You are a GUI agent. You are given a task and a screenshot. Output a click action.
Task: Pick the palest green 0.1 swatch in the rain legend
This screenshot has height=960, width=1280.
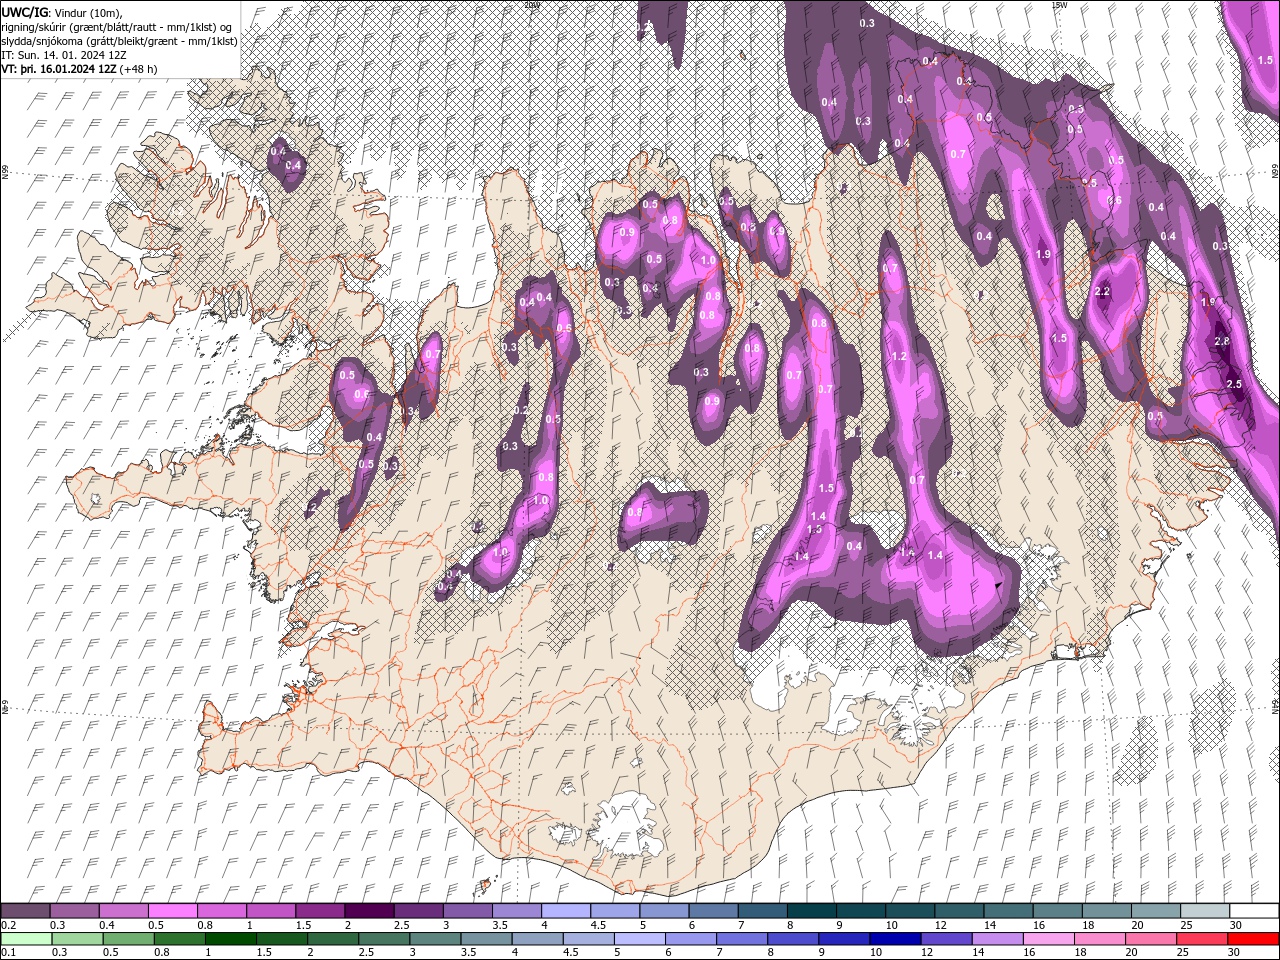[25, 939]
